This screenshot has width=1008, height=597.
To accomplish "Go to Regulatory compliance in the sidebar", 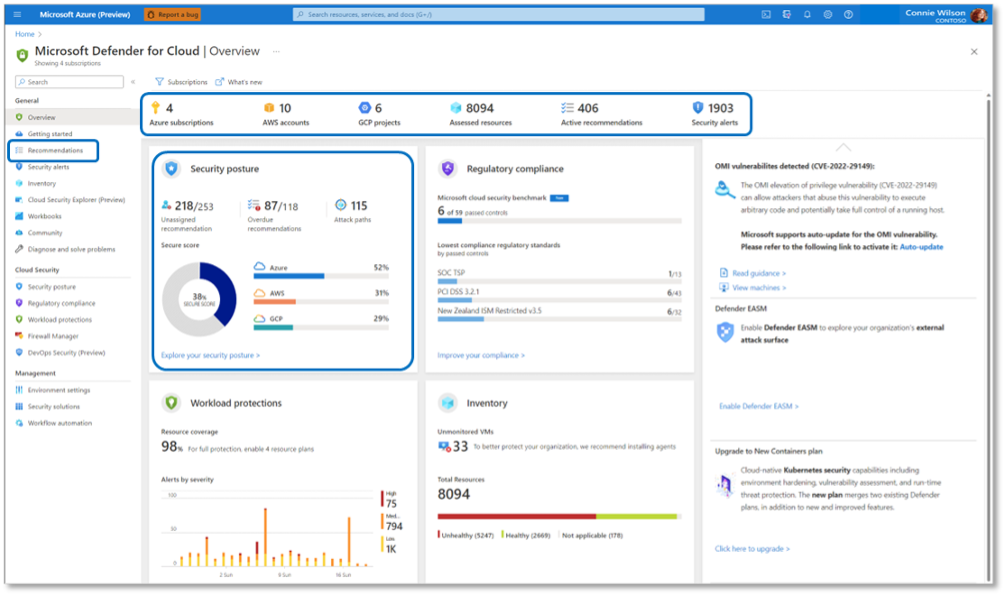I will point(61,303).
